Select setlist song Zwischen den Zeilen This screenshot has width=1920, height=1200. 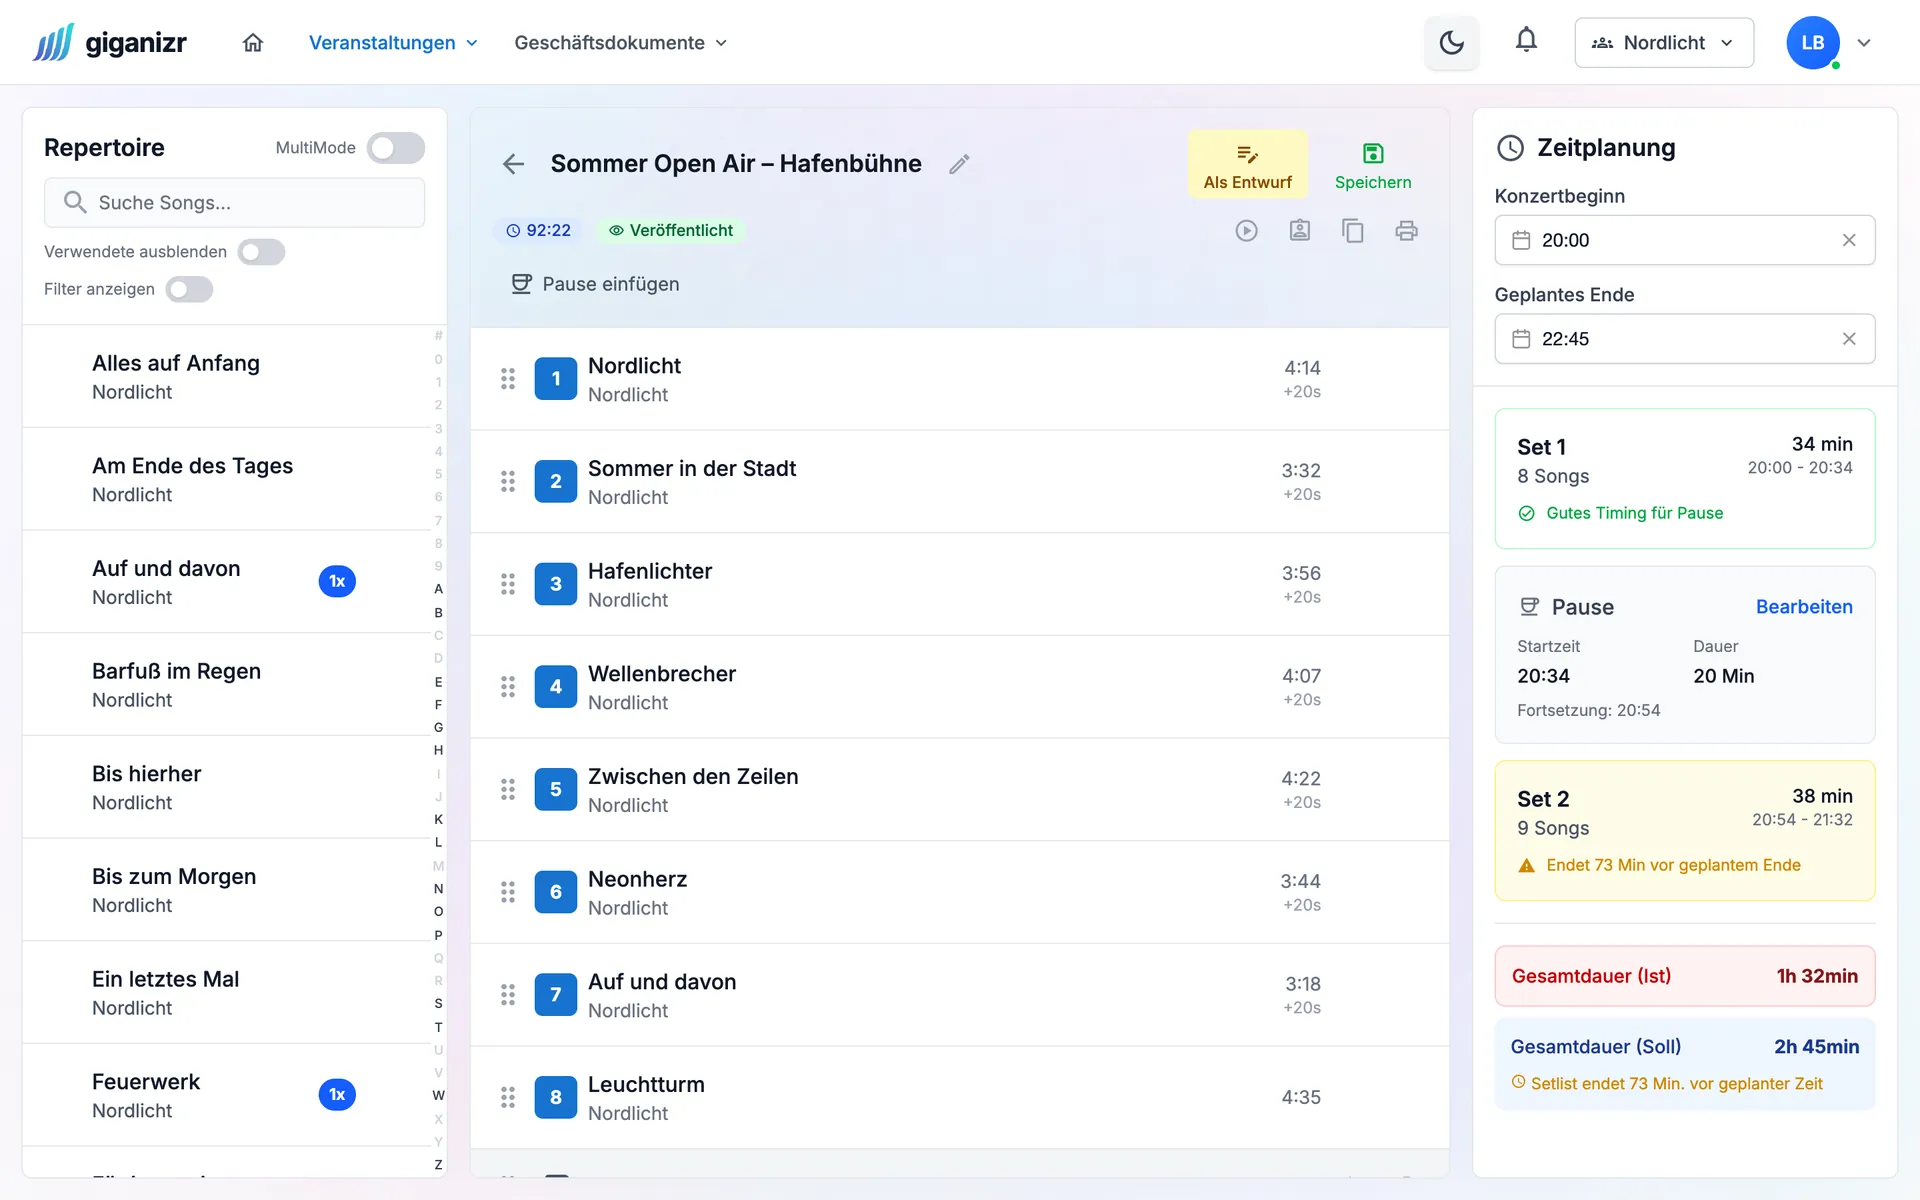959,790
